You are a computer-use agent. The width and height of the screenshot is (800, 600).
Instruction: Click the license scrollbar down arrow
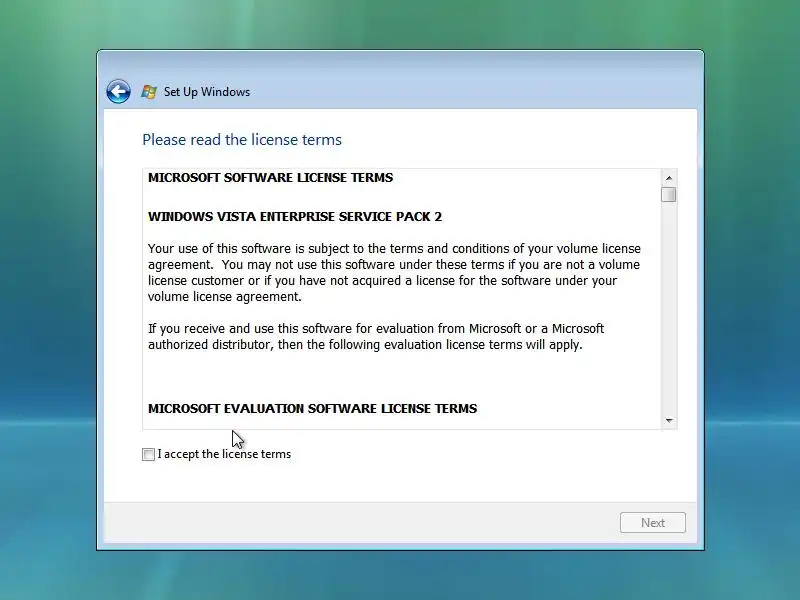coord(668,420)
